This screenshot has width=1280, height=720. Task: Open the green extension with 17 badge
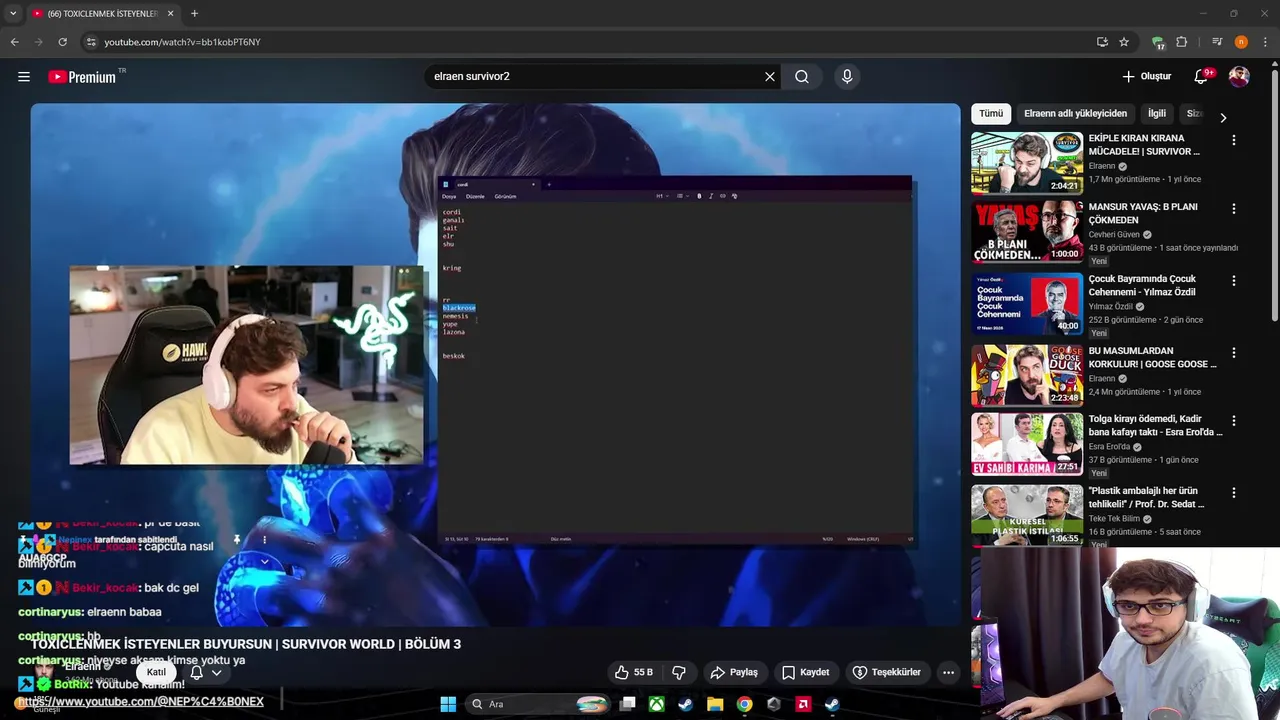(1158, 42)
